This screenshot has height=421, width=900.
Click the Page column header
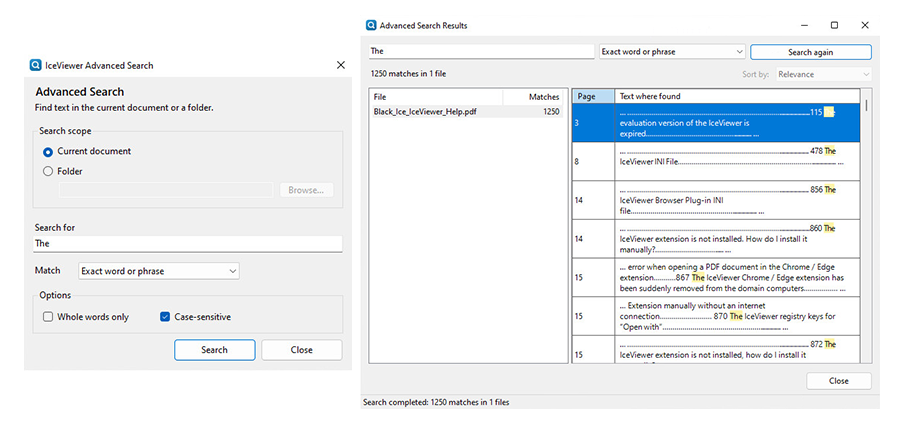(593, 96)
